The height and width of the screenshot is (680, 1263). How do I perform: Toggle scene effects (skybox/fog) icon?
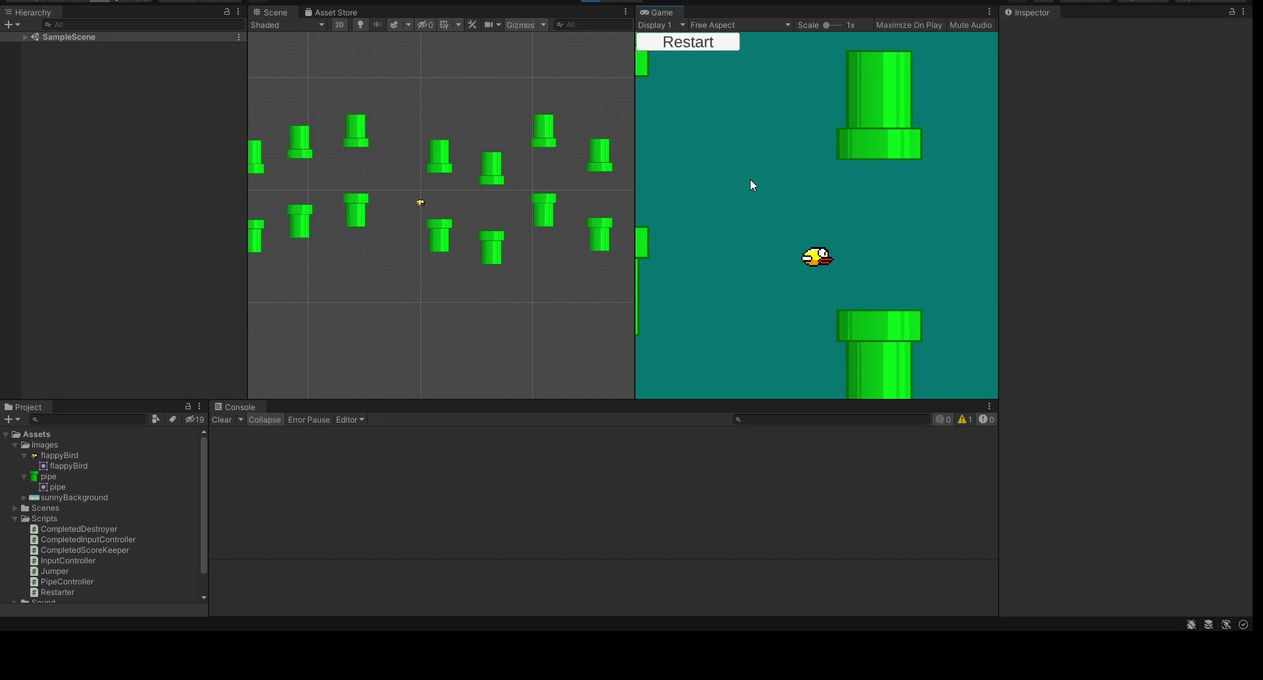(x=394, y=25)
